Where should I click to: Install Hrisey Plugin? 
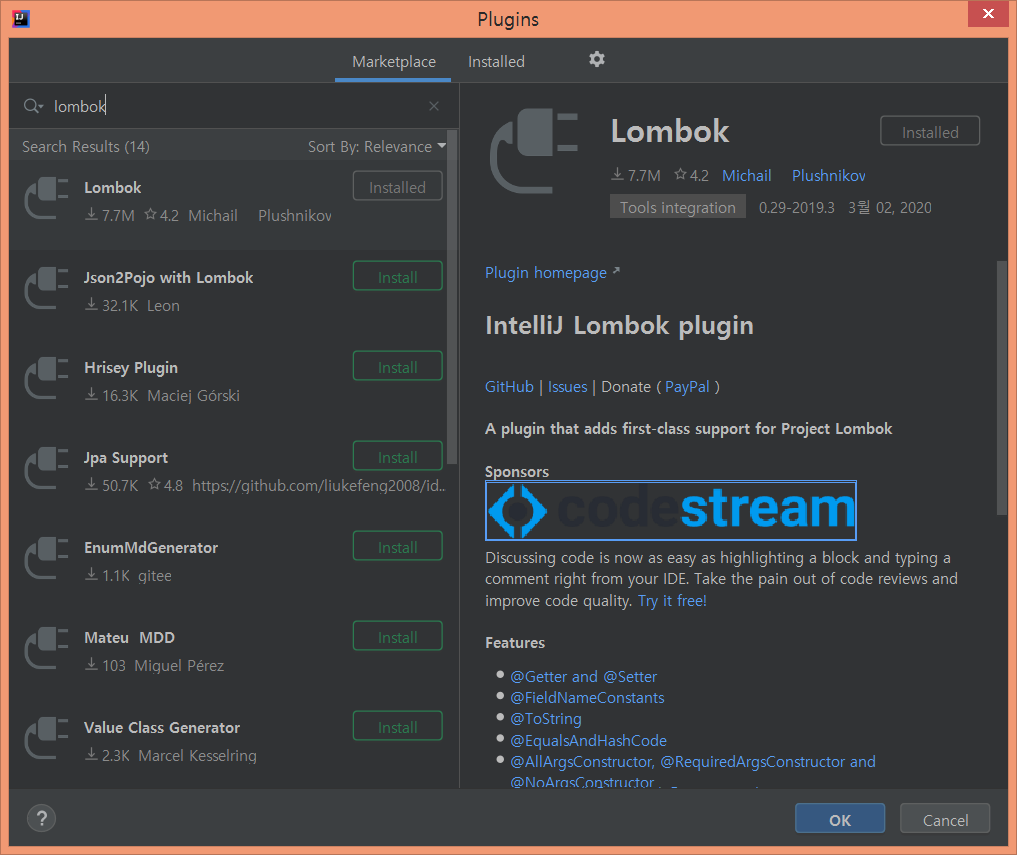[398, 367]
